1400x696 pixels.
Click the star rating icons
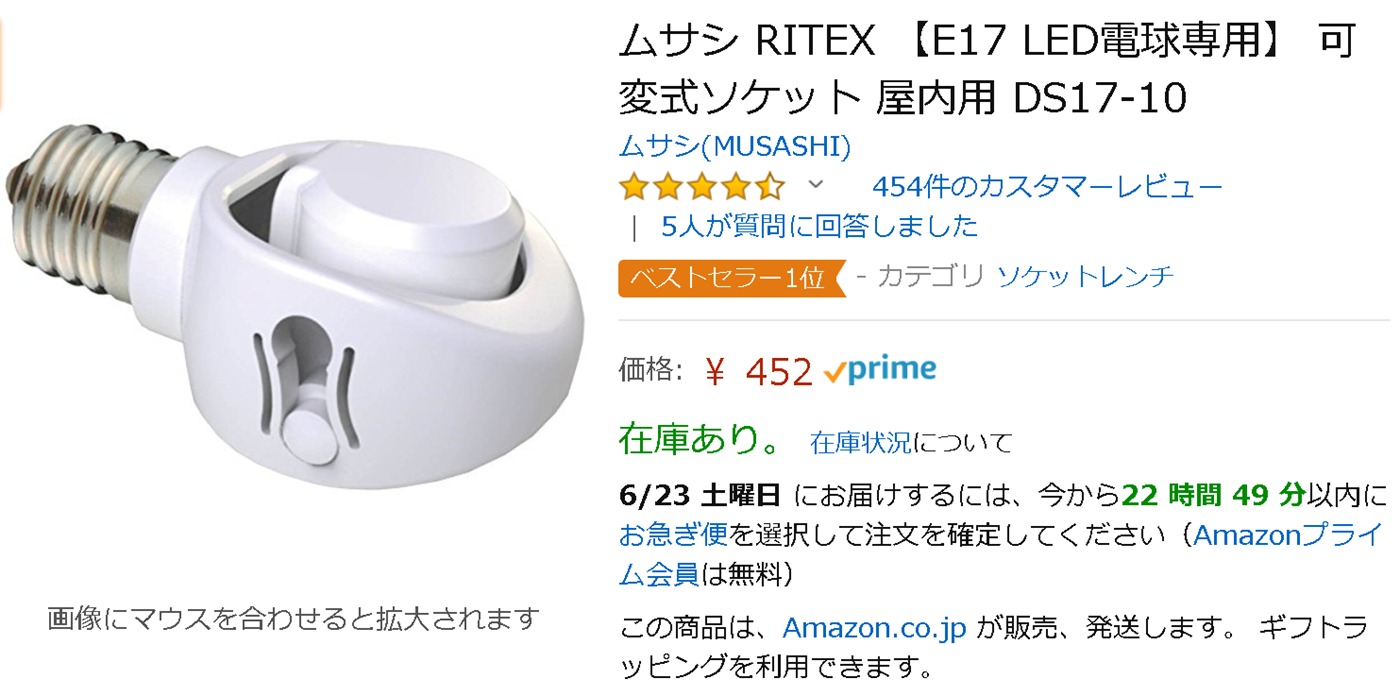coord(701,187)
